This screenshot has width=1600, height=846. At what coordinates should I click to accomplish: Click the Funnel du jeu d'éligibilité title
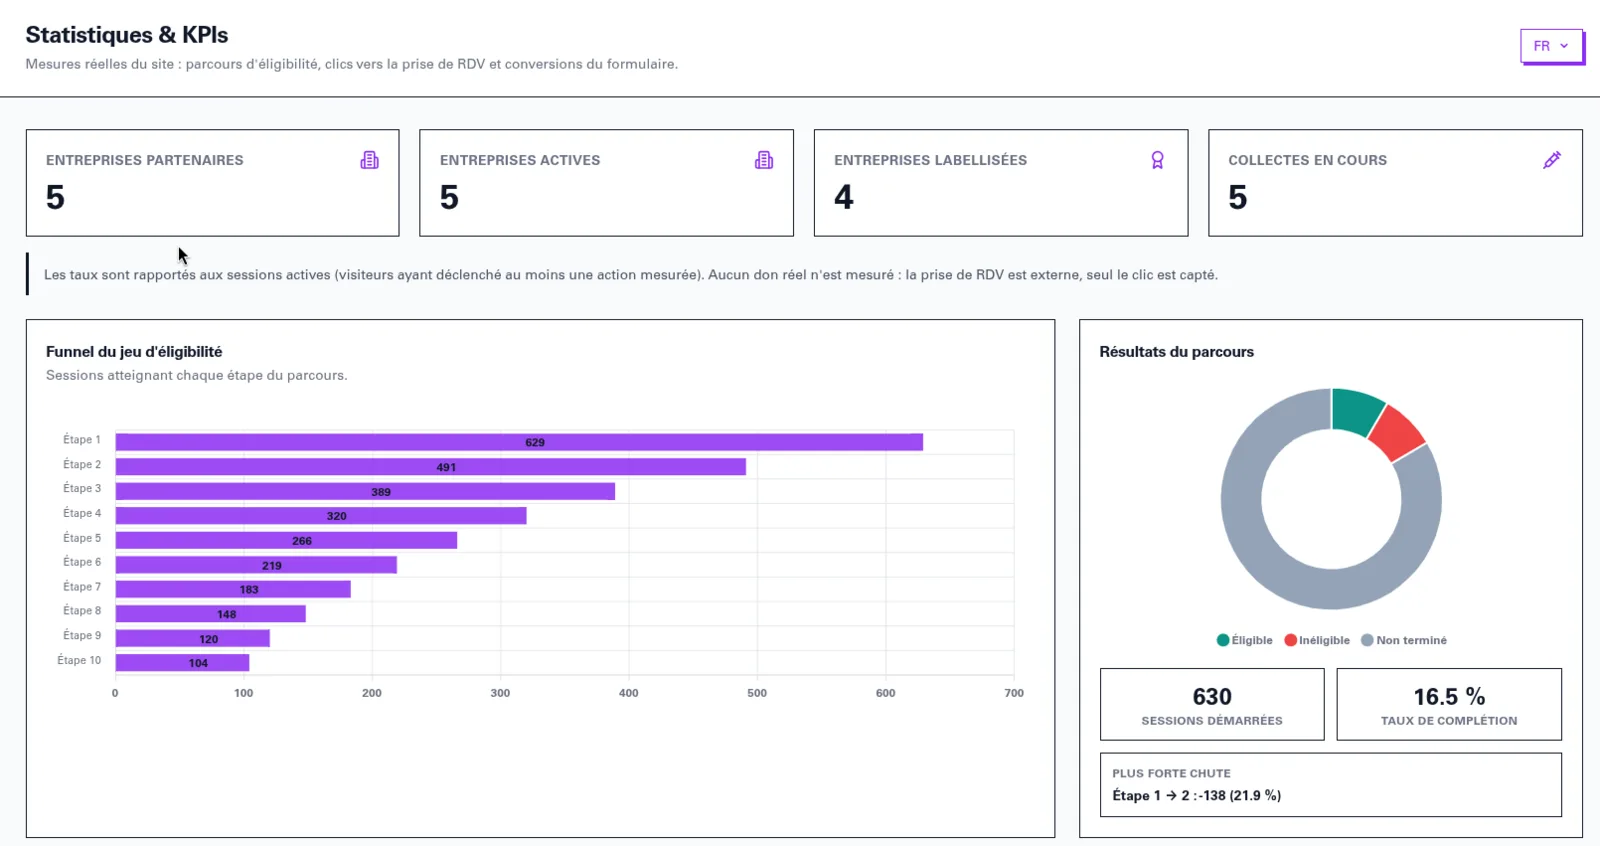[x=134, y=352]
